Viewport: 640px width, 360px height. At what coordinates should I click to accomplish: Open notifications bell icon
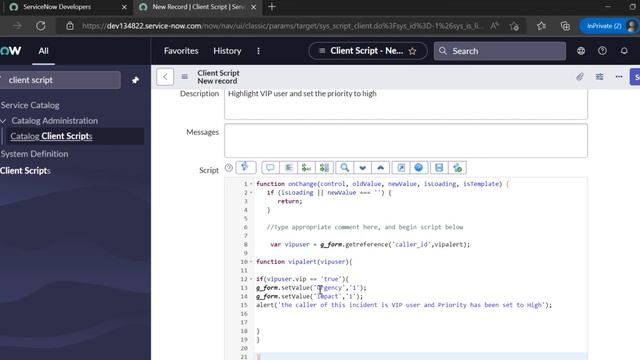[x=624, y=51]
